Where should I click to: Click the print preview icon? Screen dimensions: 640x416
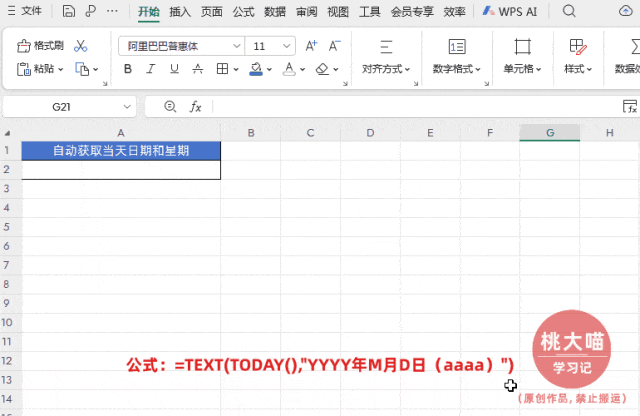[x=90, y=11]
